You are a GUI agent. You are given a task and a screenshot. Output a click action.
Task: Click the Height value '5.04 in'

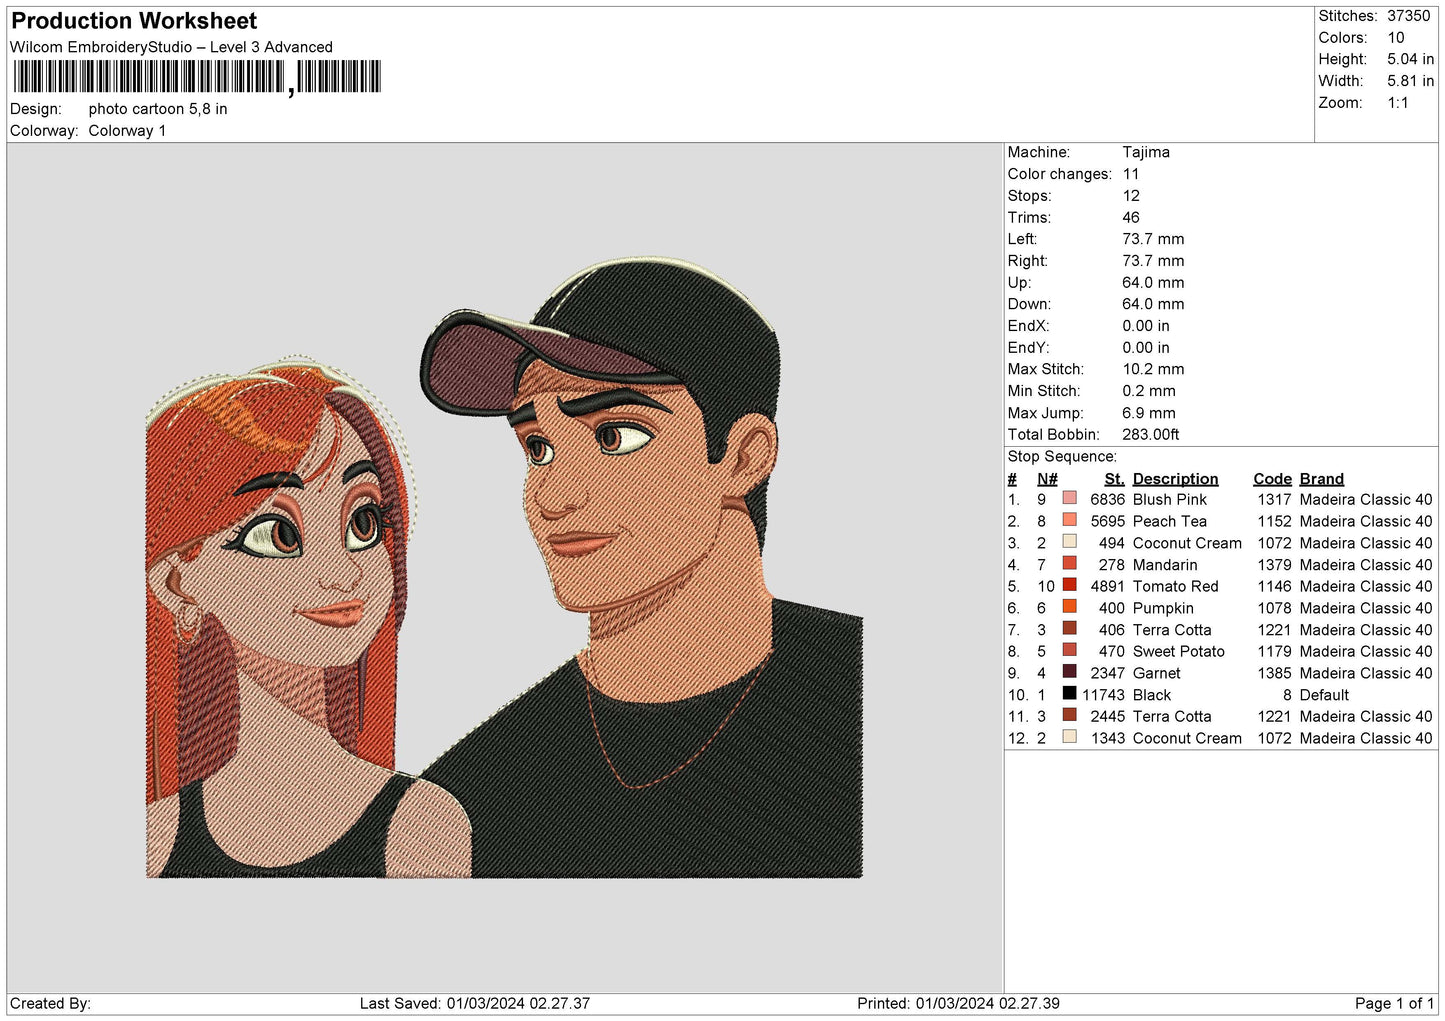pos(1410,59)
